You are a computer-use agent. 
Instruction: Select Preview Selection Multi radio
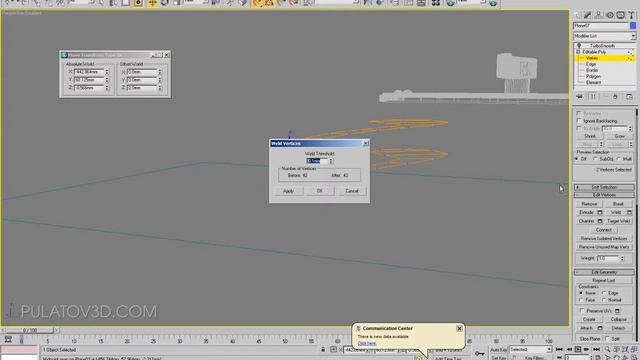coord(619,159)
